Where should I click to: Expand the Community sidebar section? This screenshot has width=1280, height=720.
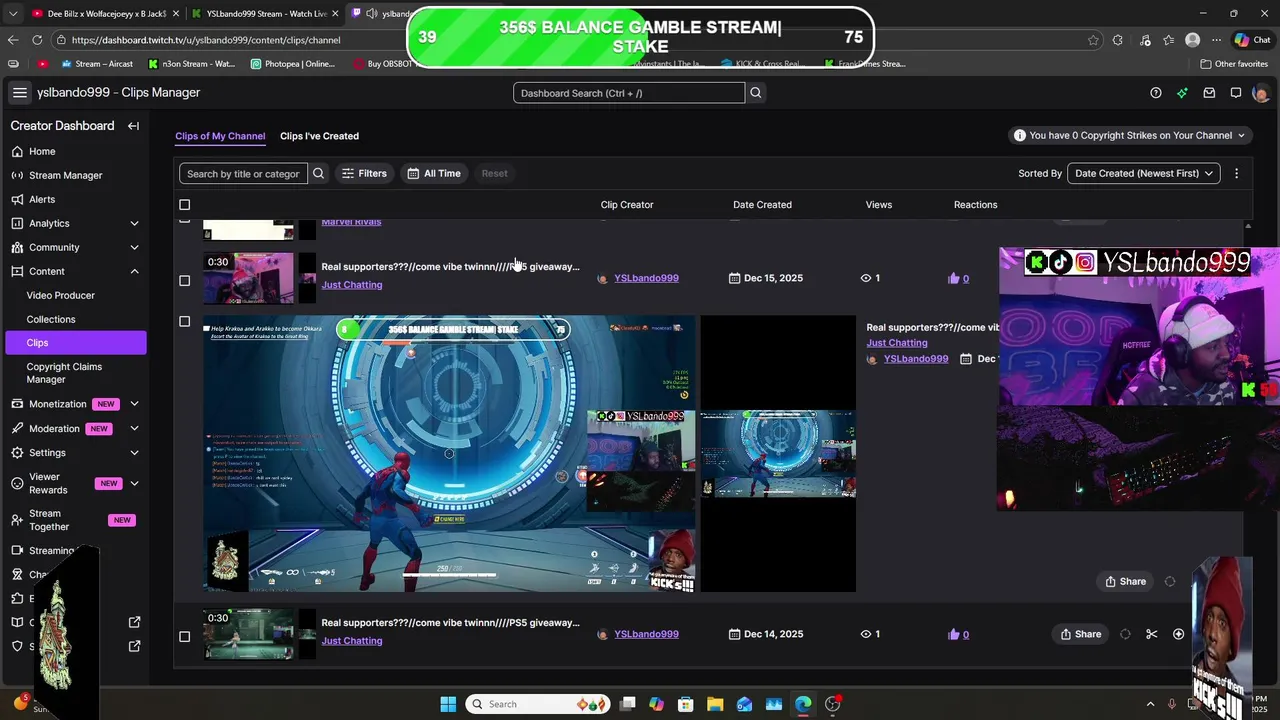pos(134,247)
